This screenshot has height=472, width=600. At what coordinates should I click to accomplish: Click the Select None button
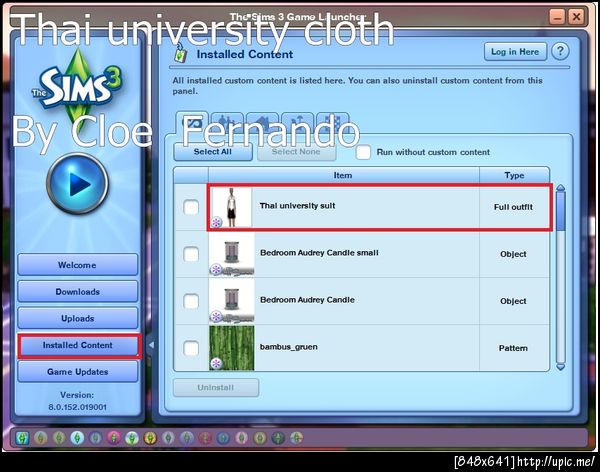pos(296,152)
